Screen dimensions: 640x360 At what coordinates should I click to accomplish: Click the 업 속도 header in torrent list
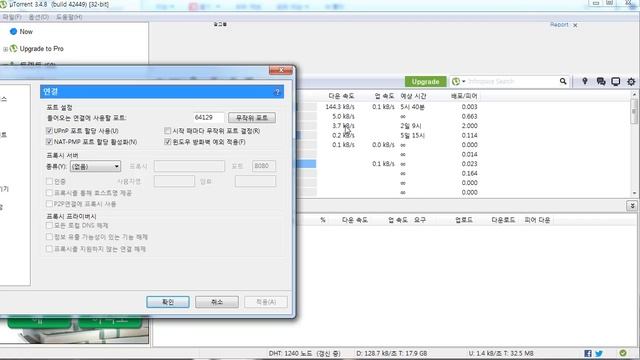tap(384, 96)
